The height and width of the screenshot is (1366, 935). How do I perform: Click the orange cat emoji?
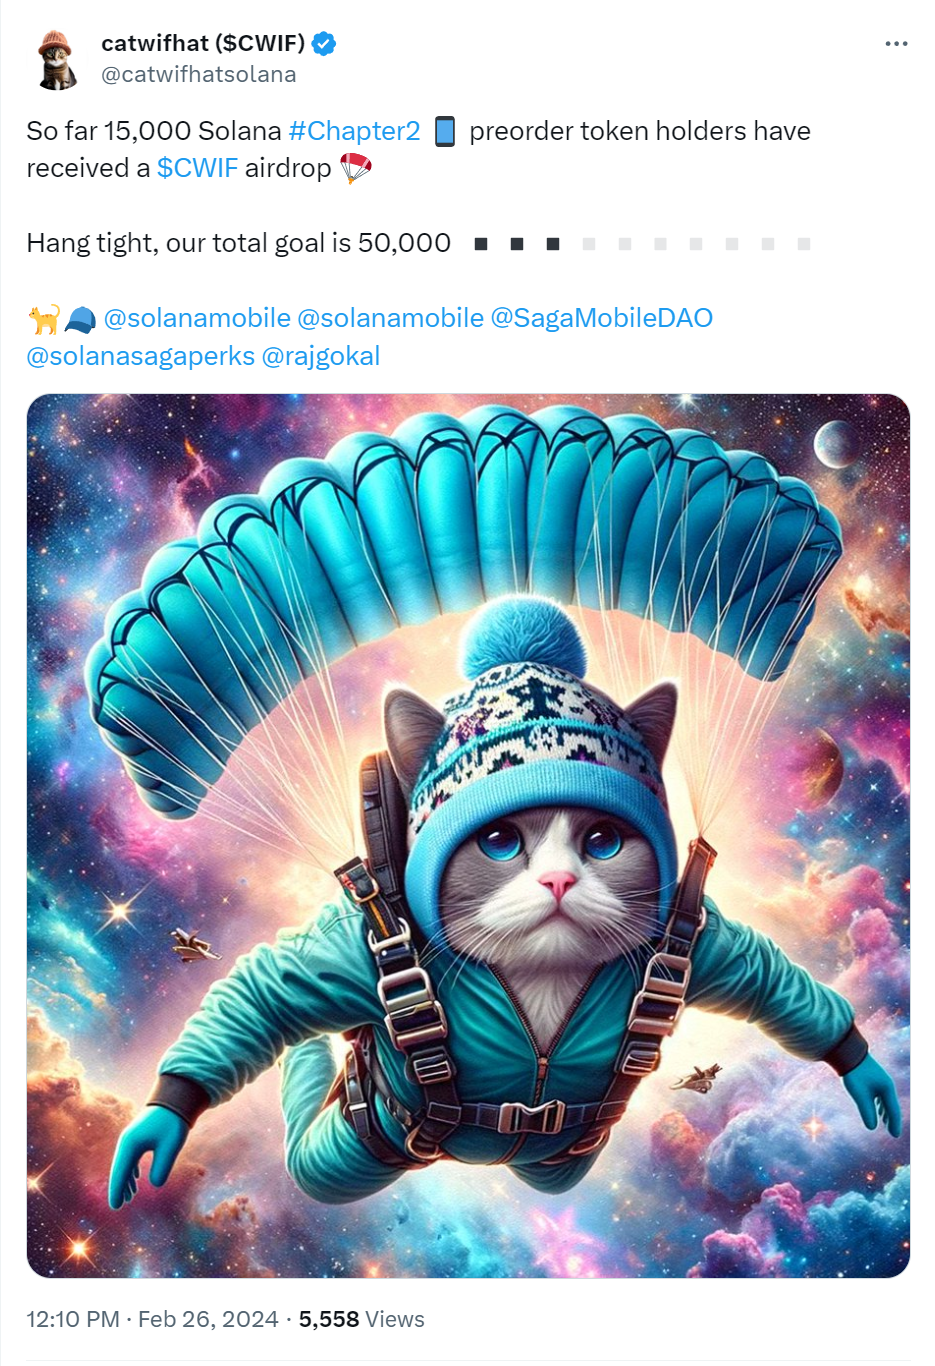click(43, 319)
